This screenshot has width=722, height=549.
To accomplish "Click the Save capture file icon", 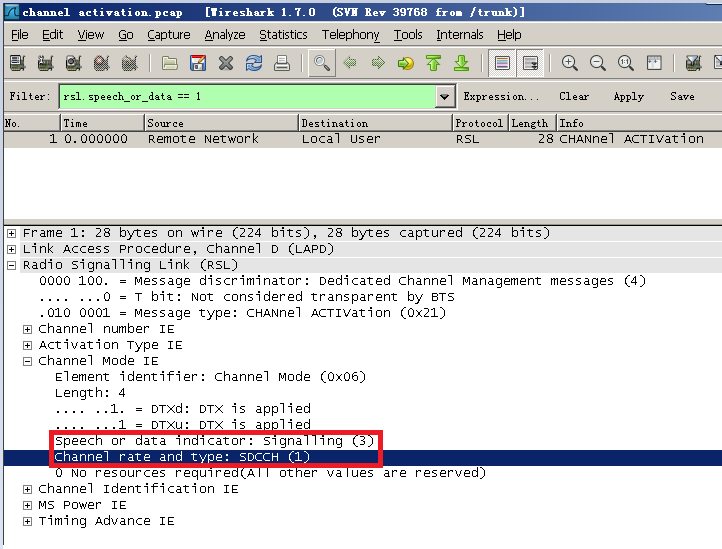I will pos(198,63).
